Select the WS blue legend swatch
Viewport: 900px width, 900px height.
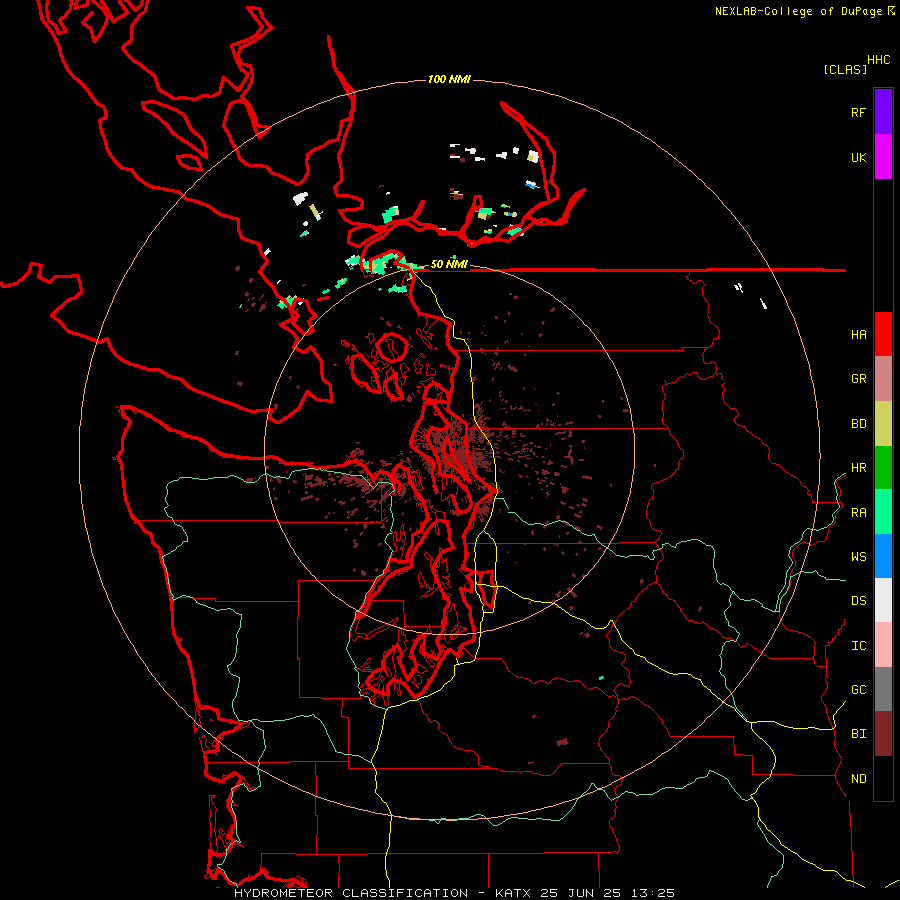(883, 556)
